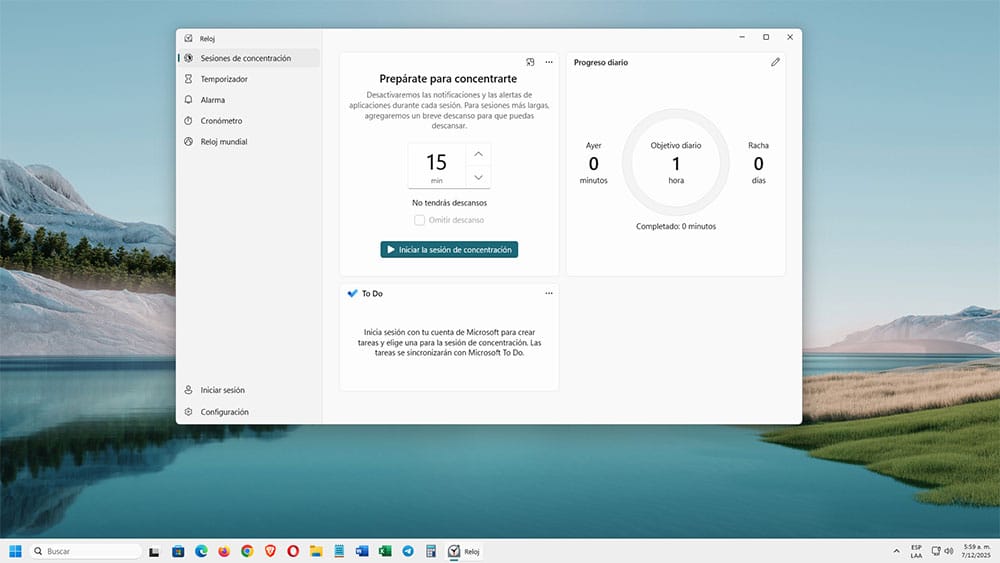Open Notepad from the taskbar
Image resolution: width=1000 pixels, height=563 pixels.
point(339,552)
